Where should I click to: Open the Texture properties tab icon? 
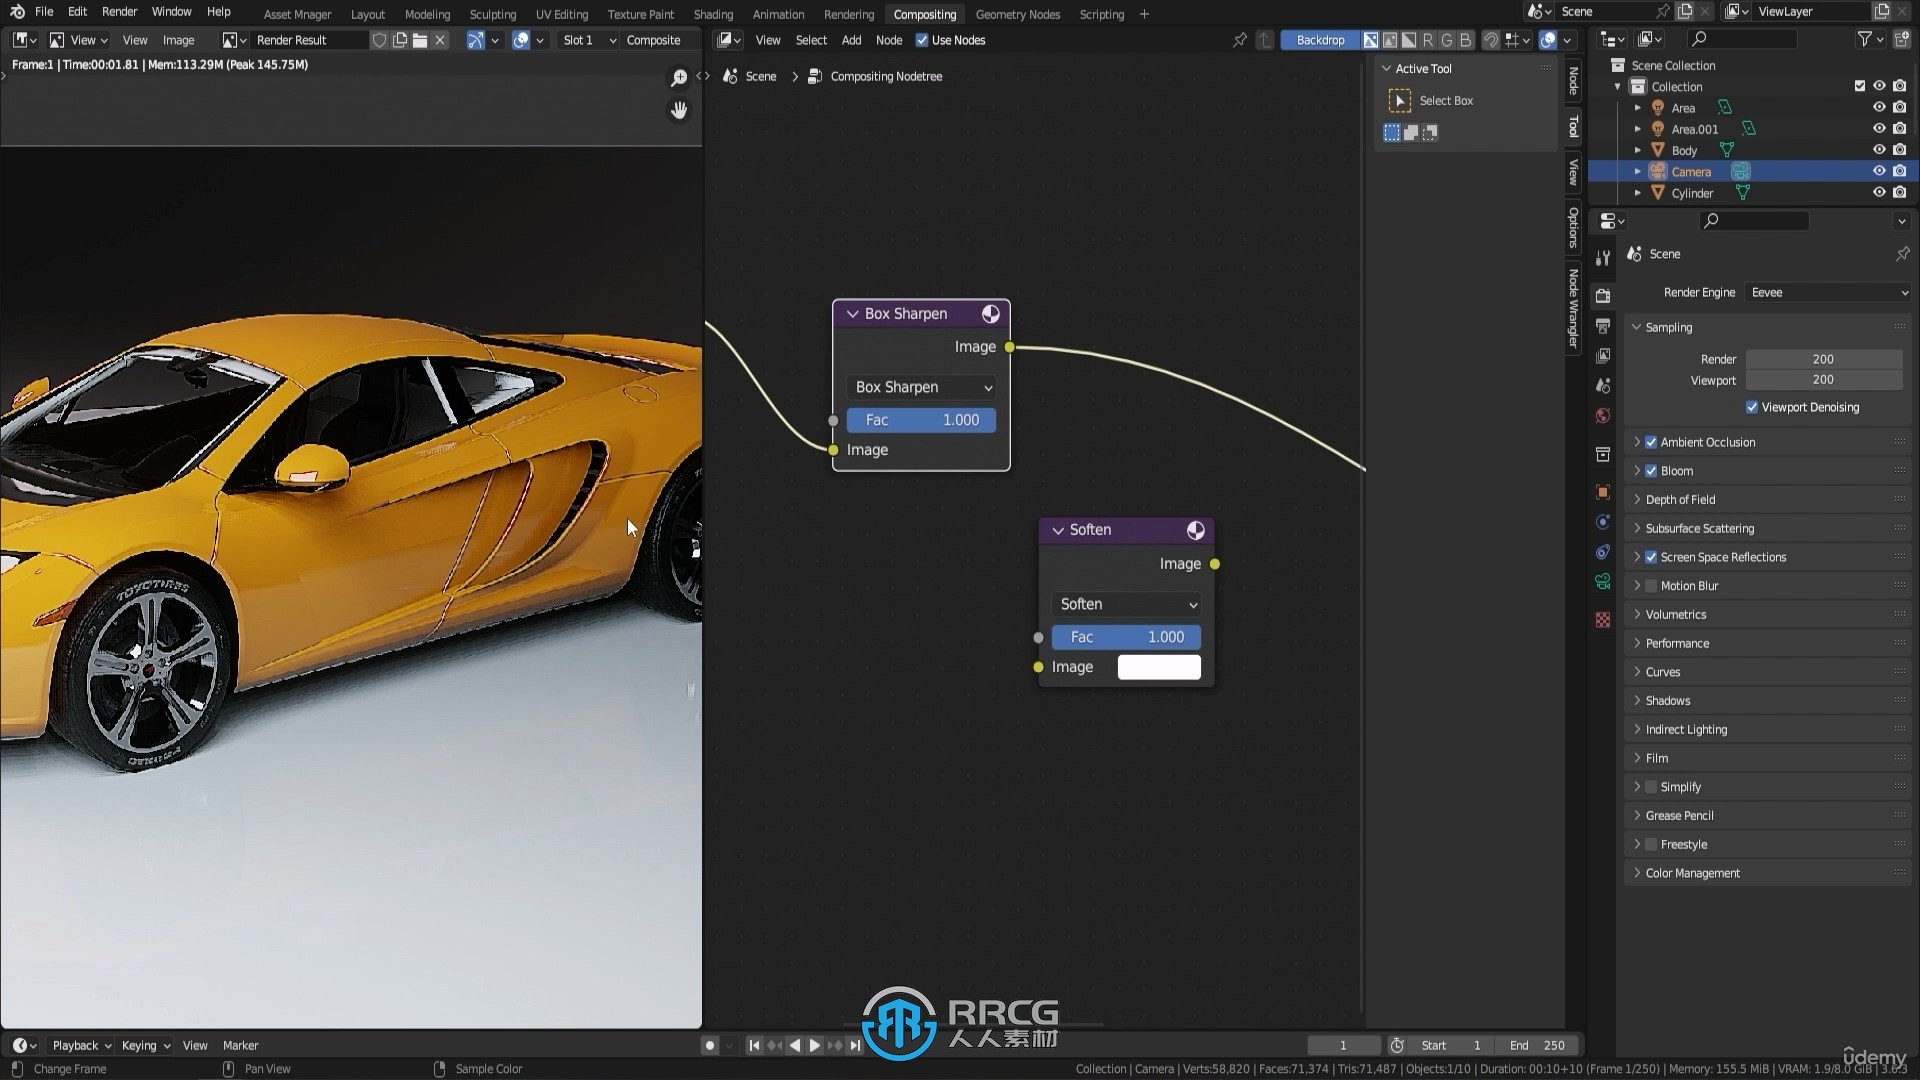(x=1603, y=620)
